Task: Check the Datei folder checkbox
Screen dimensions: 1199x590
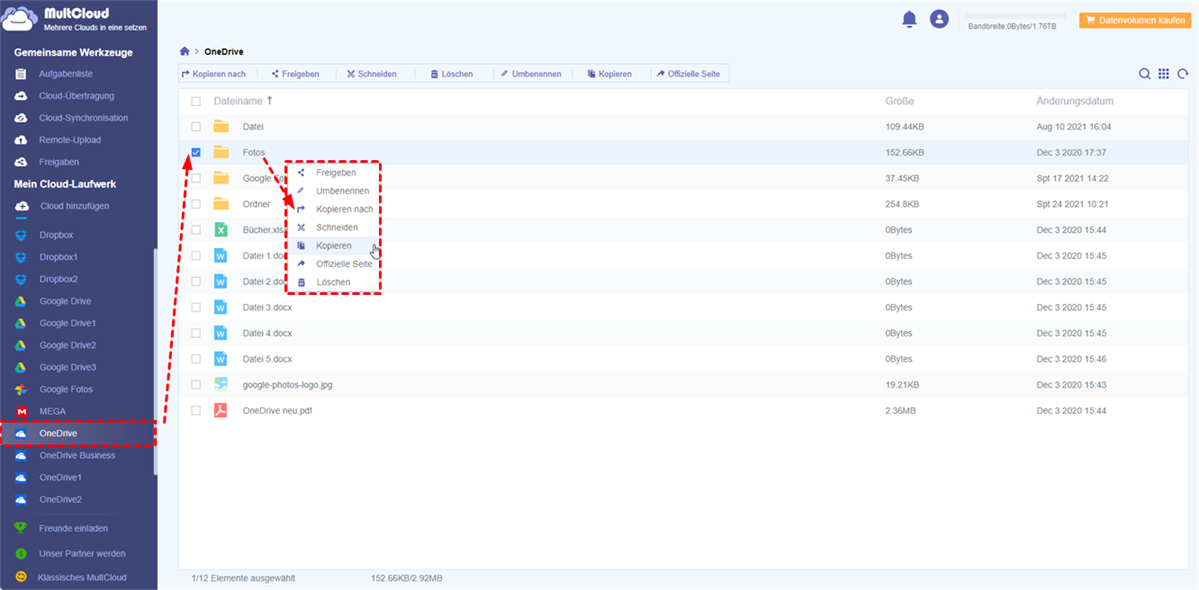Action: click(x=197, y=126)
